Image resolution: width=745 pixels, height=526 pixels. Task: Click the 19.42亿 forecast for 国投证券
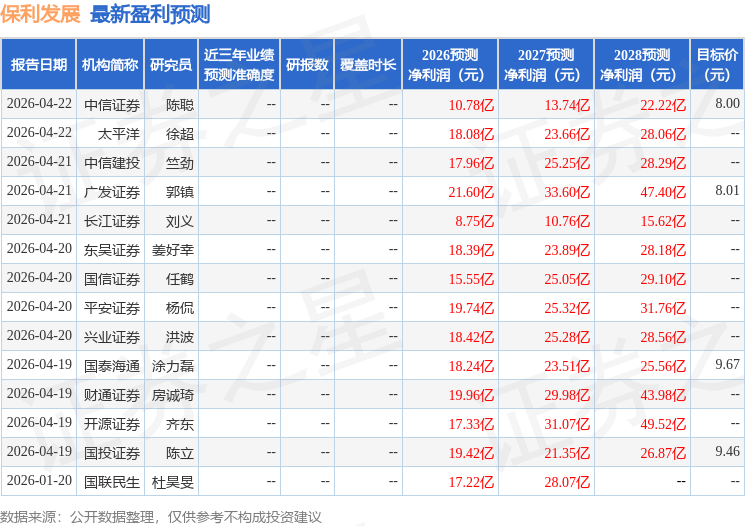[x=471, y=453]
